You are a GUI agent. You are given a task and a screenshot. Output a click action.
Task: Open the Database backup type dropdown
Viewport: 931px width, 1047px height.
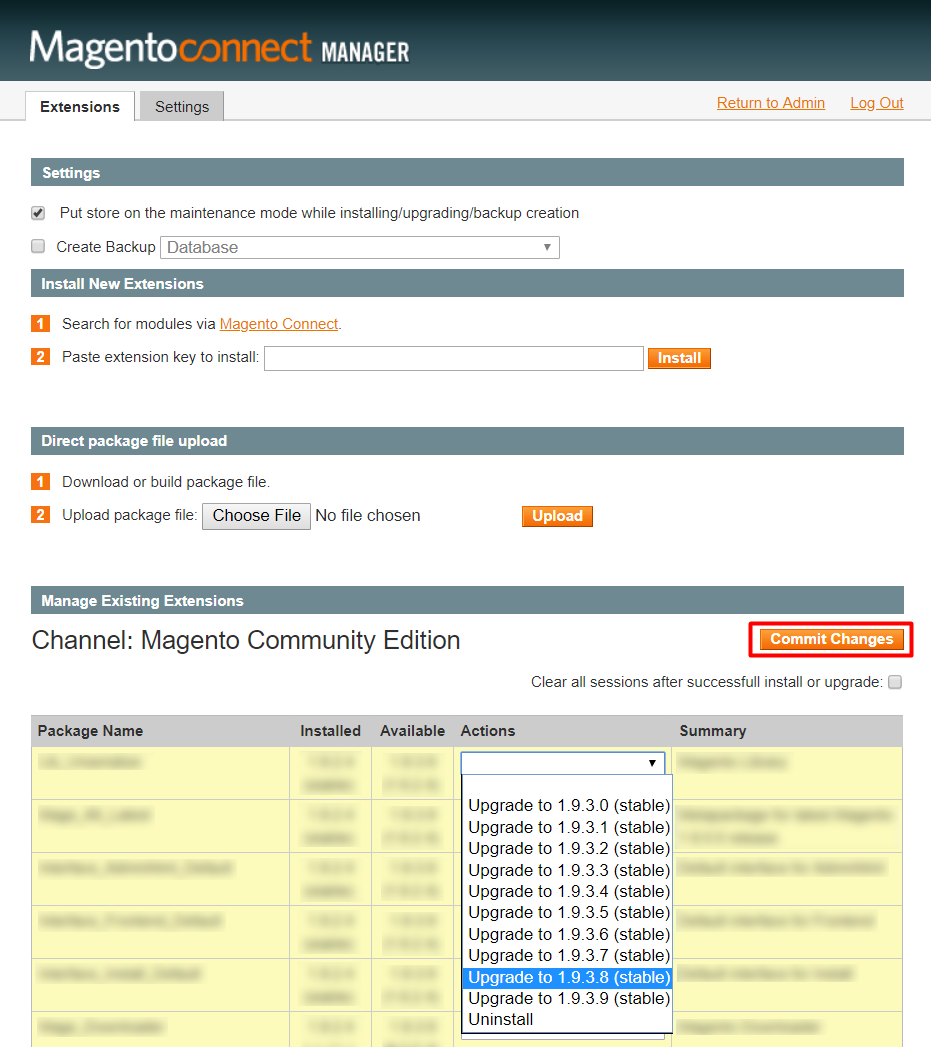coord(359,247)
